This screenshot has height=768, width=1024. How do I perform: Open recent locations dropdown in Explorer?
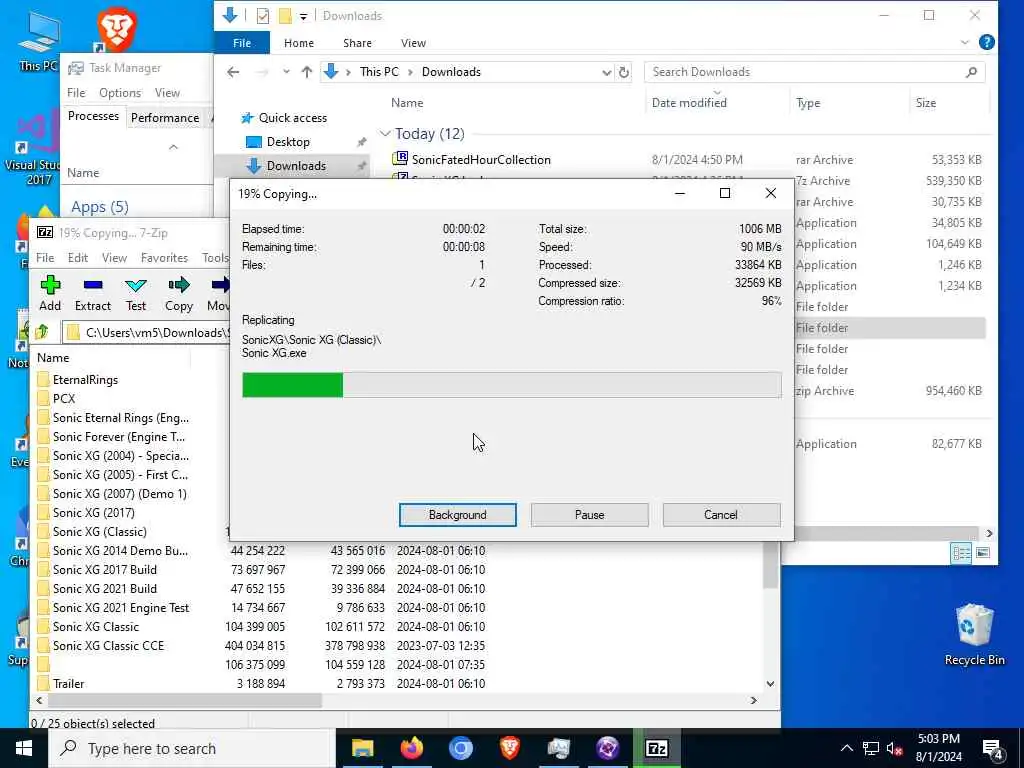[286, 72]
